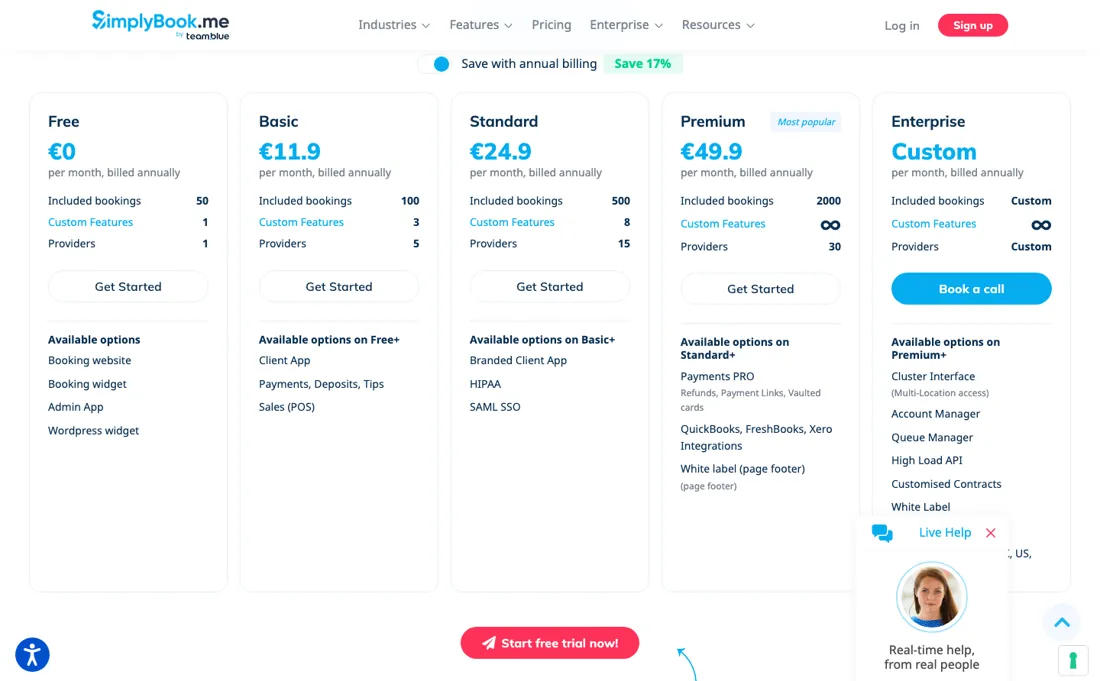Click the Save 17% badge
The image size is (1100, 681).
tap(643, 64)
